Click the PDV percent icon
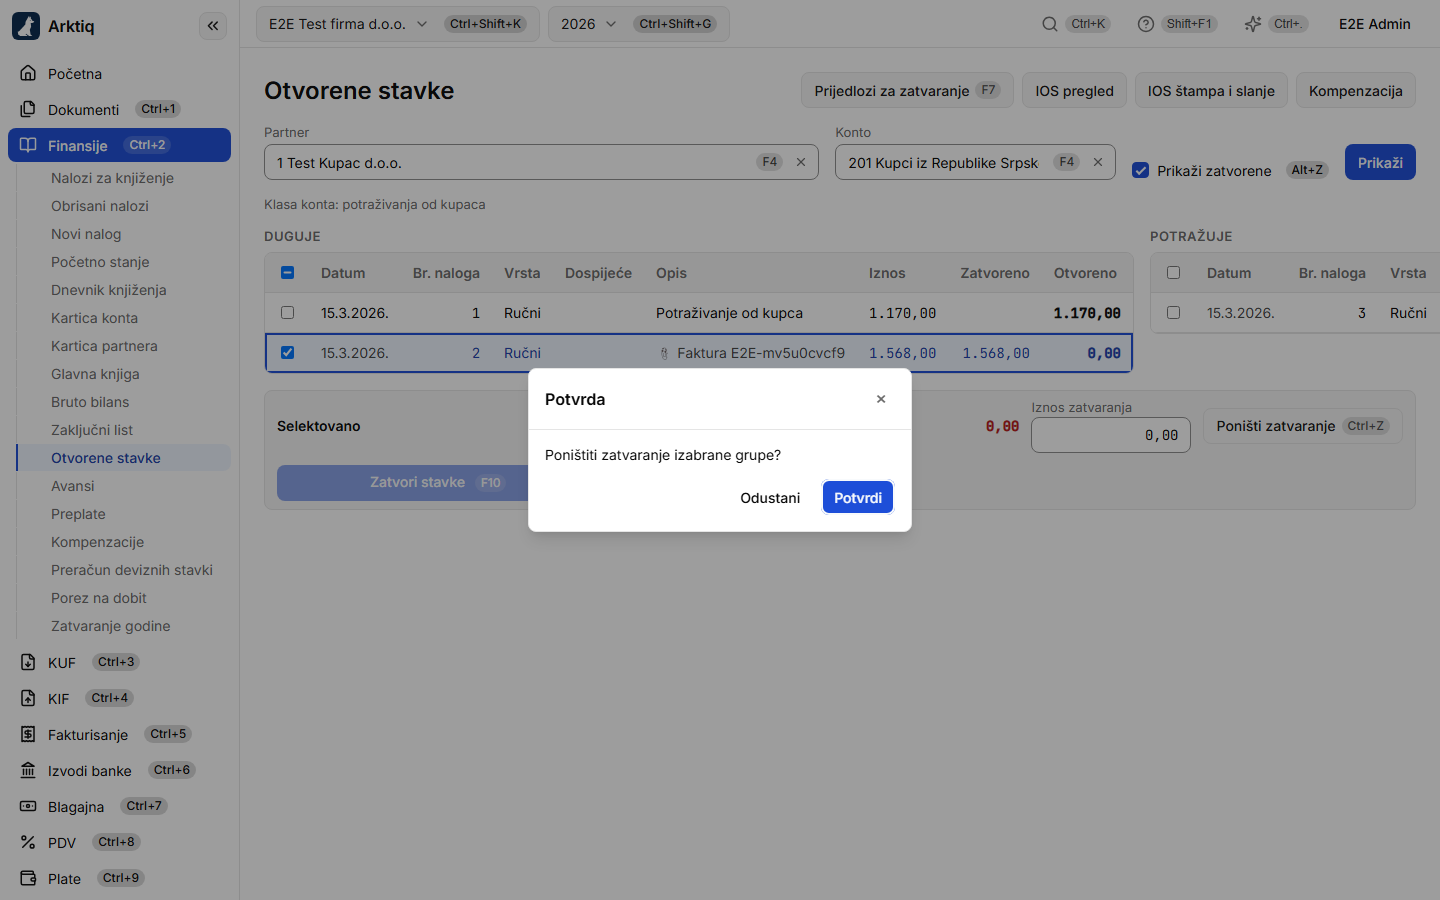This screenshot has width=1440, height=900. pyautogui.click(x=28, y=842)
